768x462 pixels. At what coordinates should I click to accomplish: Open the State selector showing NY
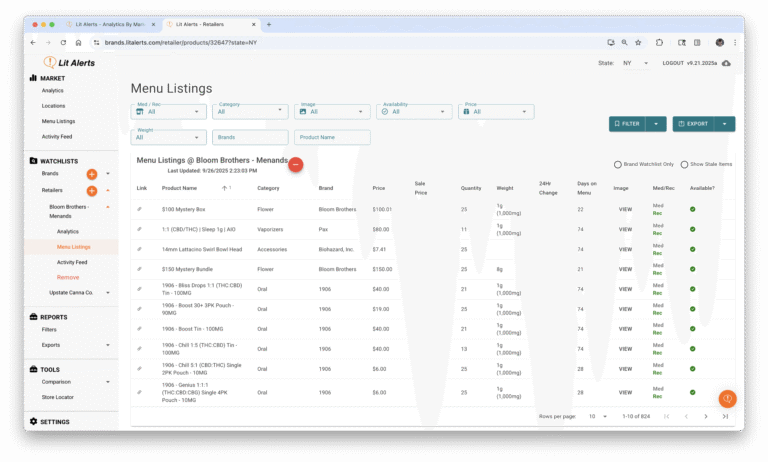point(634,63)
